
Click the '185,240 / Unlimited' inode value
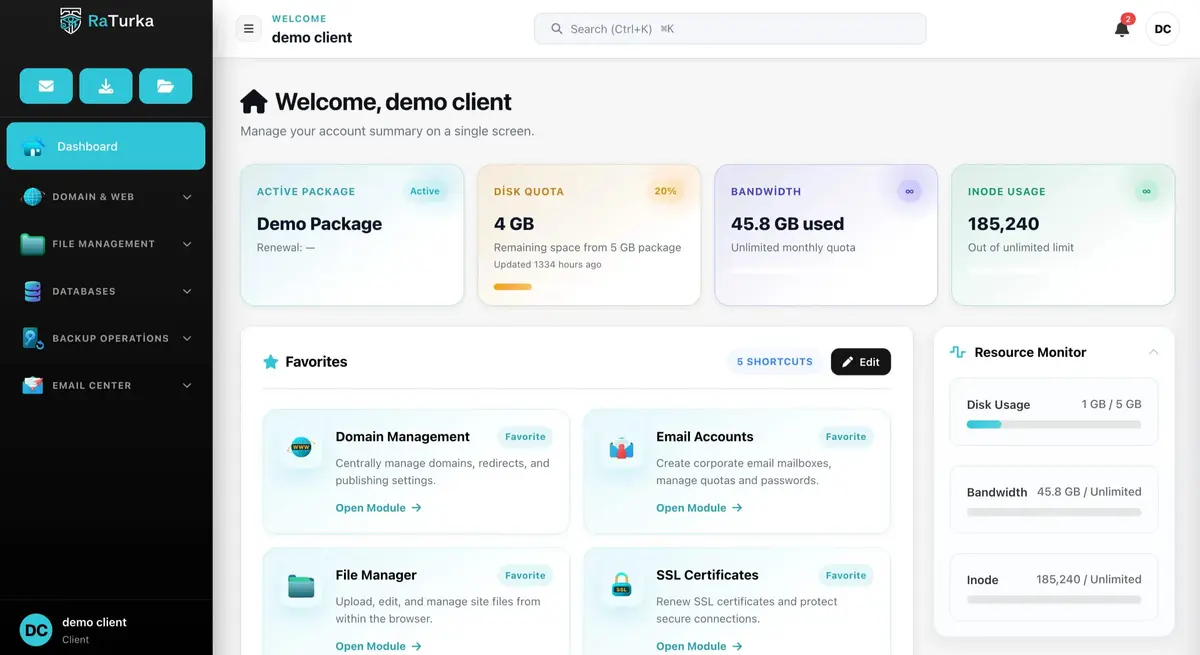[1089, 580]
